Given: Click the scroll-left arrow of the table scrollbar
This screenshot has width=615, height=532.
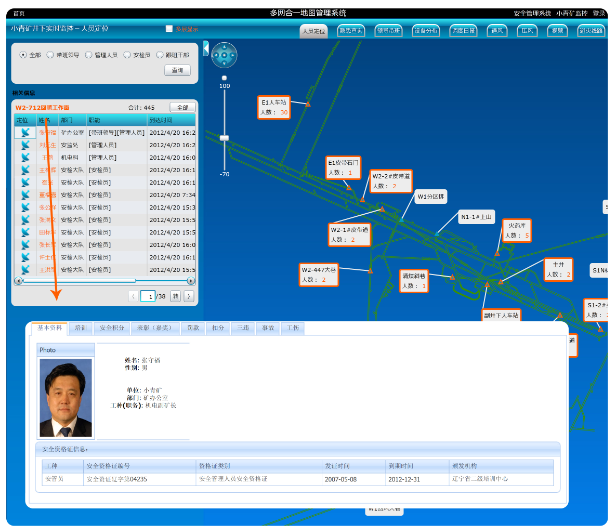Looking at the screenshot, I should pos(18,281).
